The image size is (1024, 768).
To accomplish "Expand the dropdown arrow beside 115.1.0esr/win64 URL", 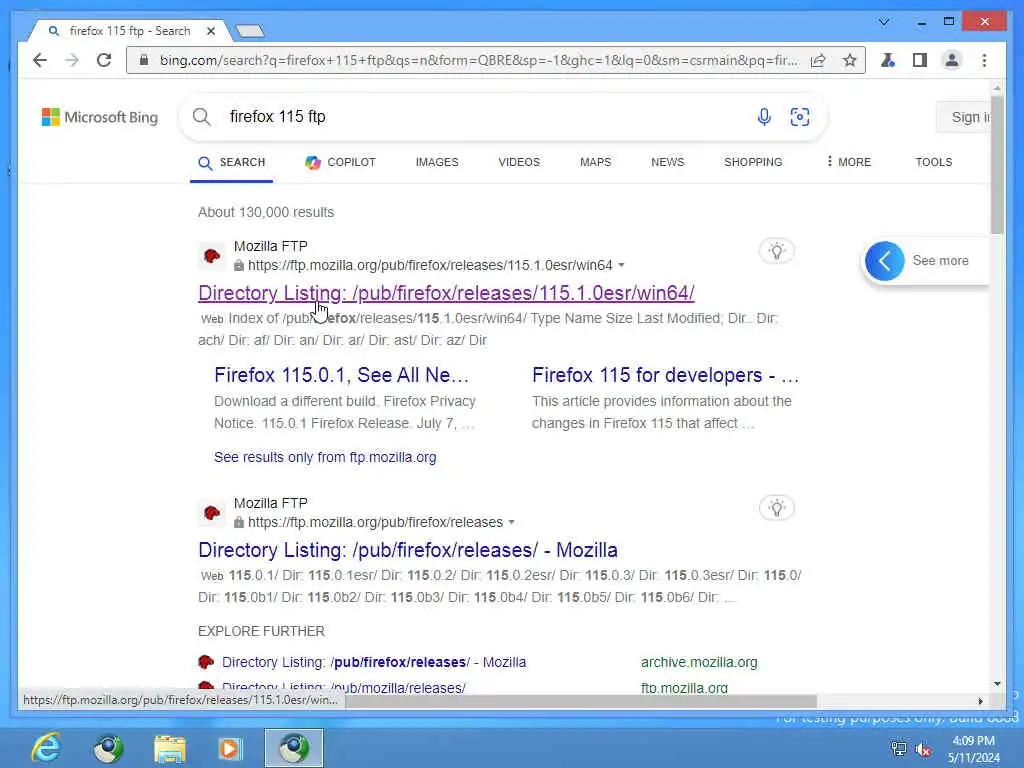I will tap(622, 265).
